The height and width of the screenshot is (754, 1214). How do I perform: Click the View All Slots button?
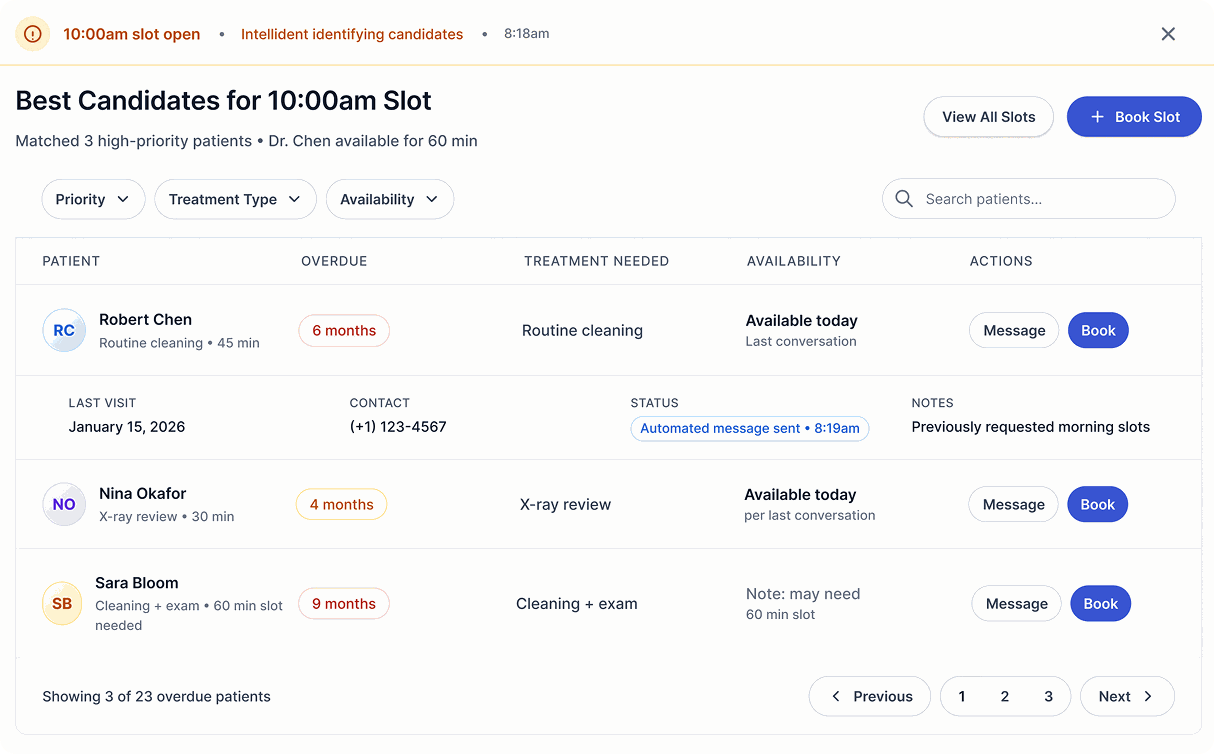(x=989, y=117)
